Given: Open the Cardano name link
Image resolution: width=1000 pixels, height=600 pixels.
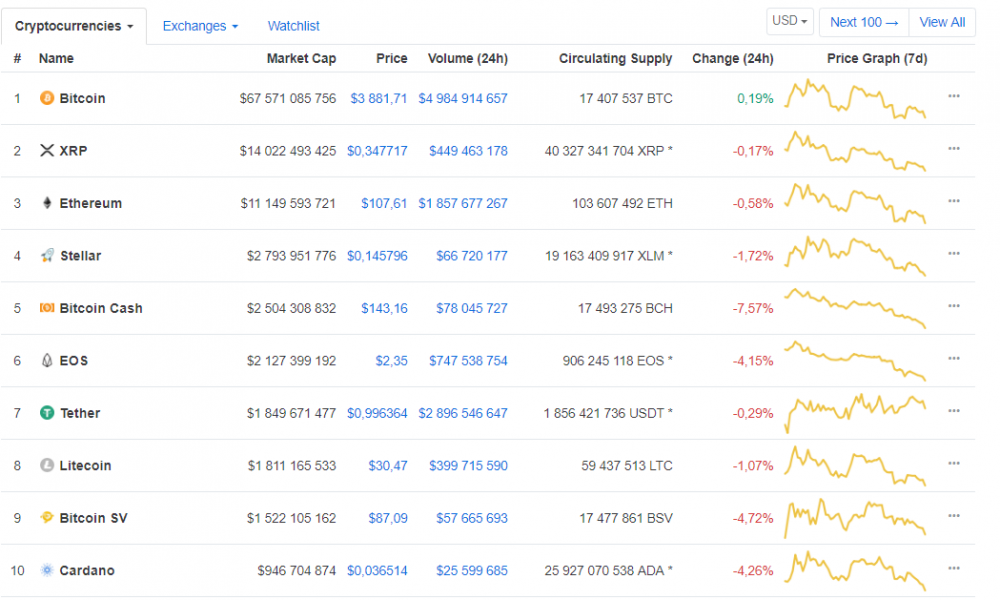Looking at the screenshot, I should (87, 571).
